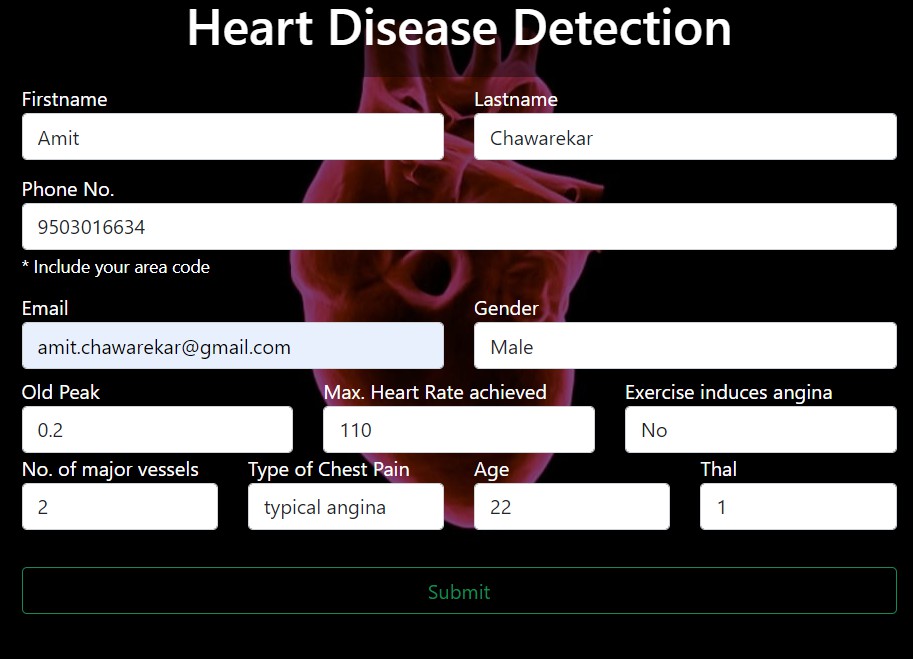Viewport: 913px width, 659px height.
Task: Focus the Max. Heart Rate achieved field
Action: point(459,430)
